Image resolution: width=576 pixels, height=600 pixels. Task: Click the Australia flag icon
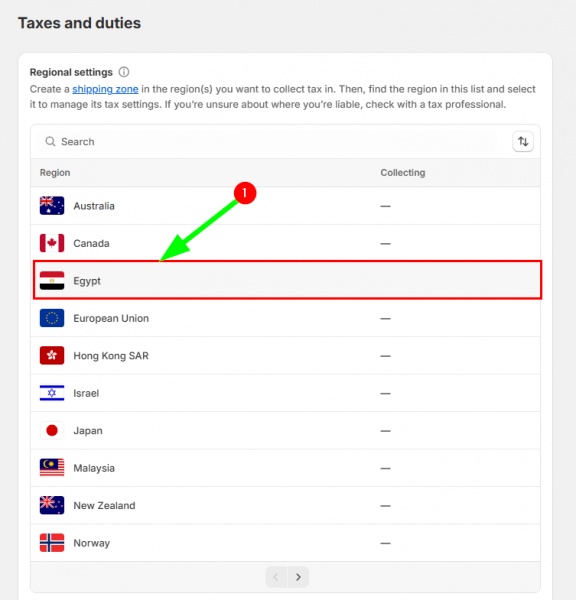(x=52, y=206)
